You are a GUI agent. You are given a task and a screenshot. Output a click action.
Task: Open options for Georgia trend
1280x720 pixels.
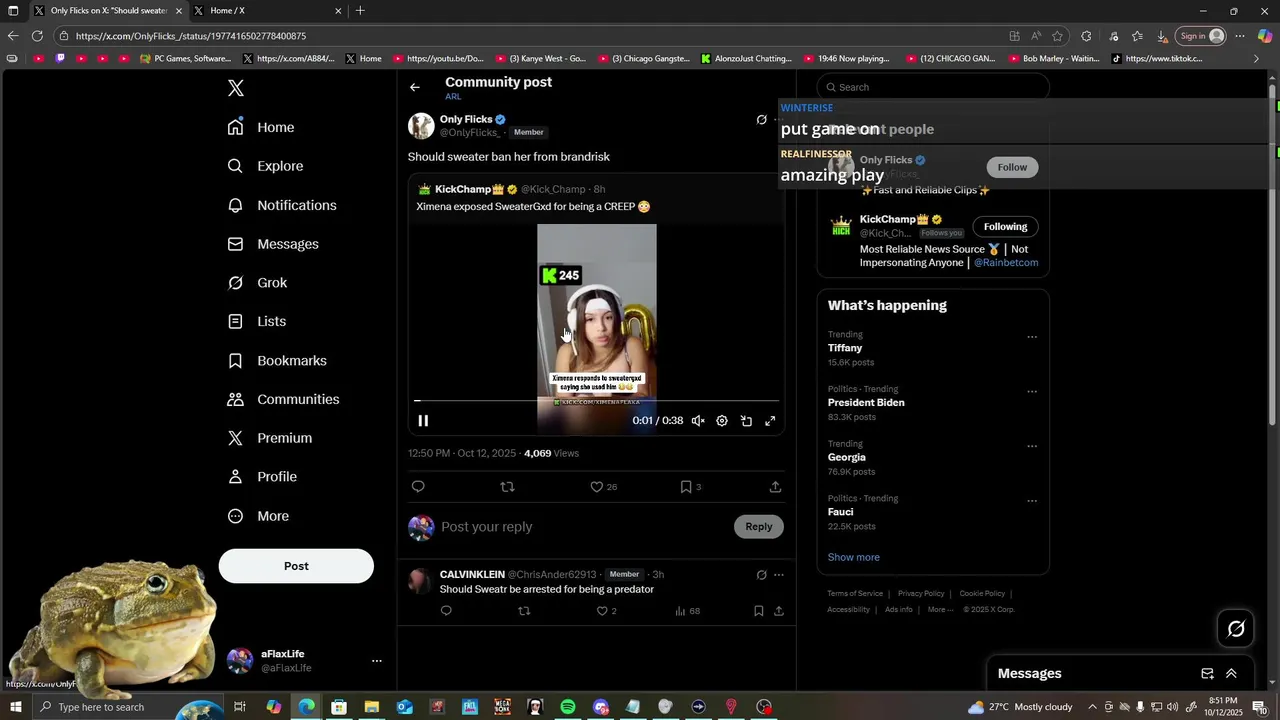pyautogui.click(x=1032, y=446)
